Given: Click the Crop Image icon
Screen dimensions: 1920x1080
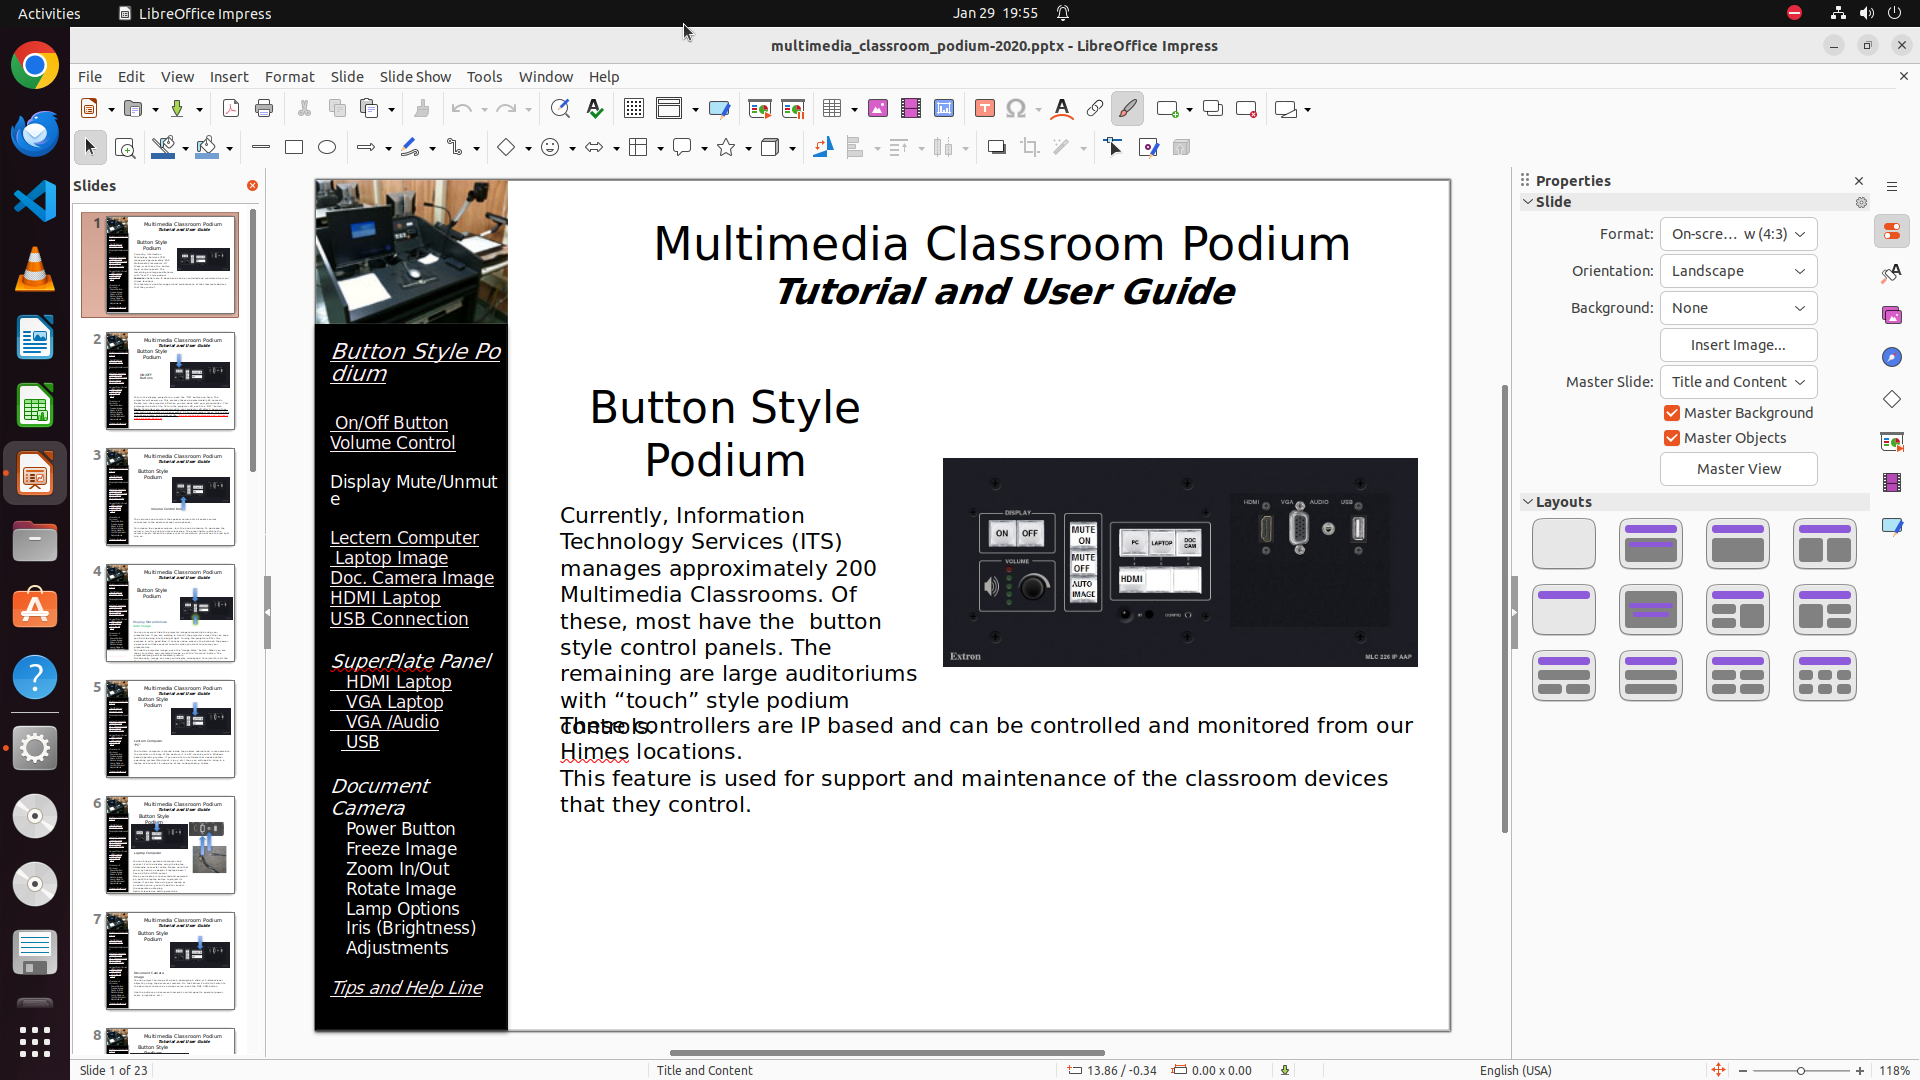Looking at the screenshot, I should point(1029,148).
